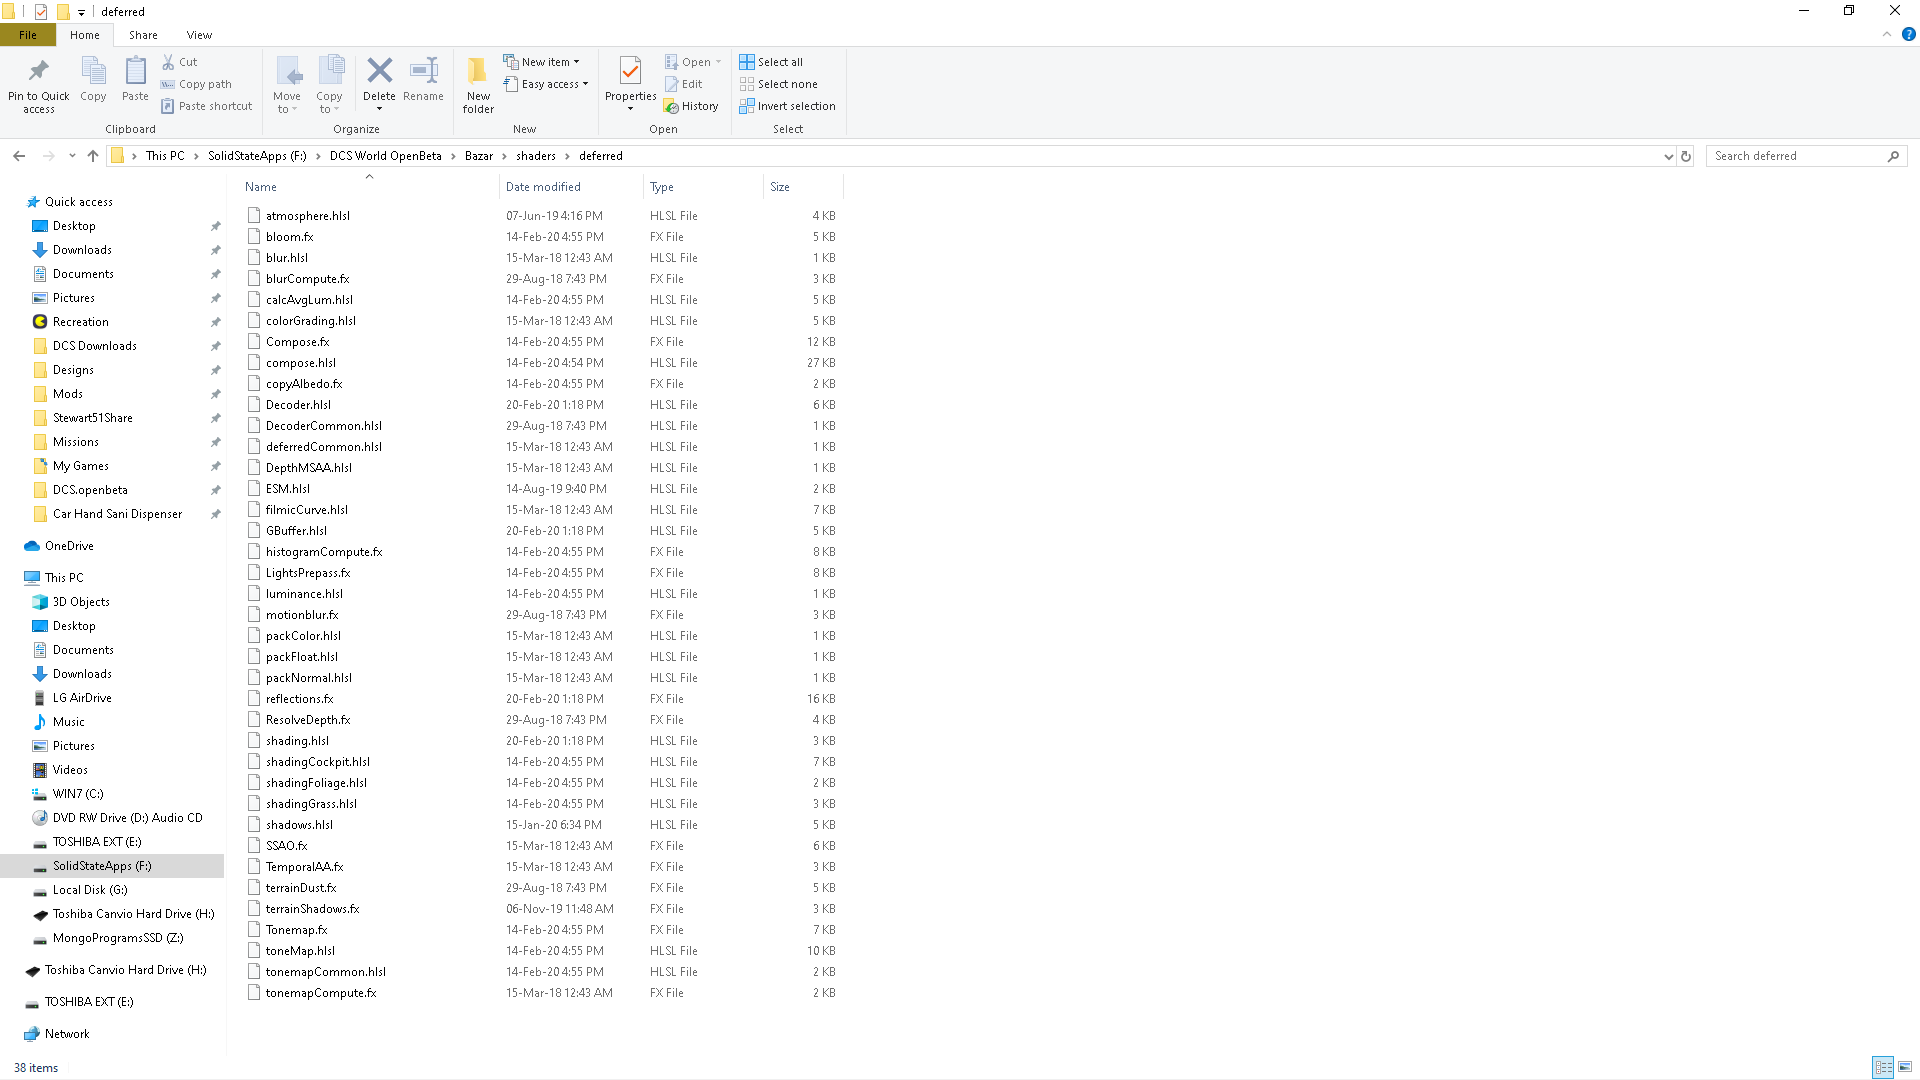Click the Paste icon in Clipboard group
Image resolution: width=1920 pixels, height=1080 pixels.
click(135, 78)
